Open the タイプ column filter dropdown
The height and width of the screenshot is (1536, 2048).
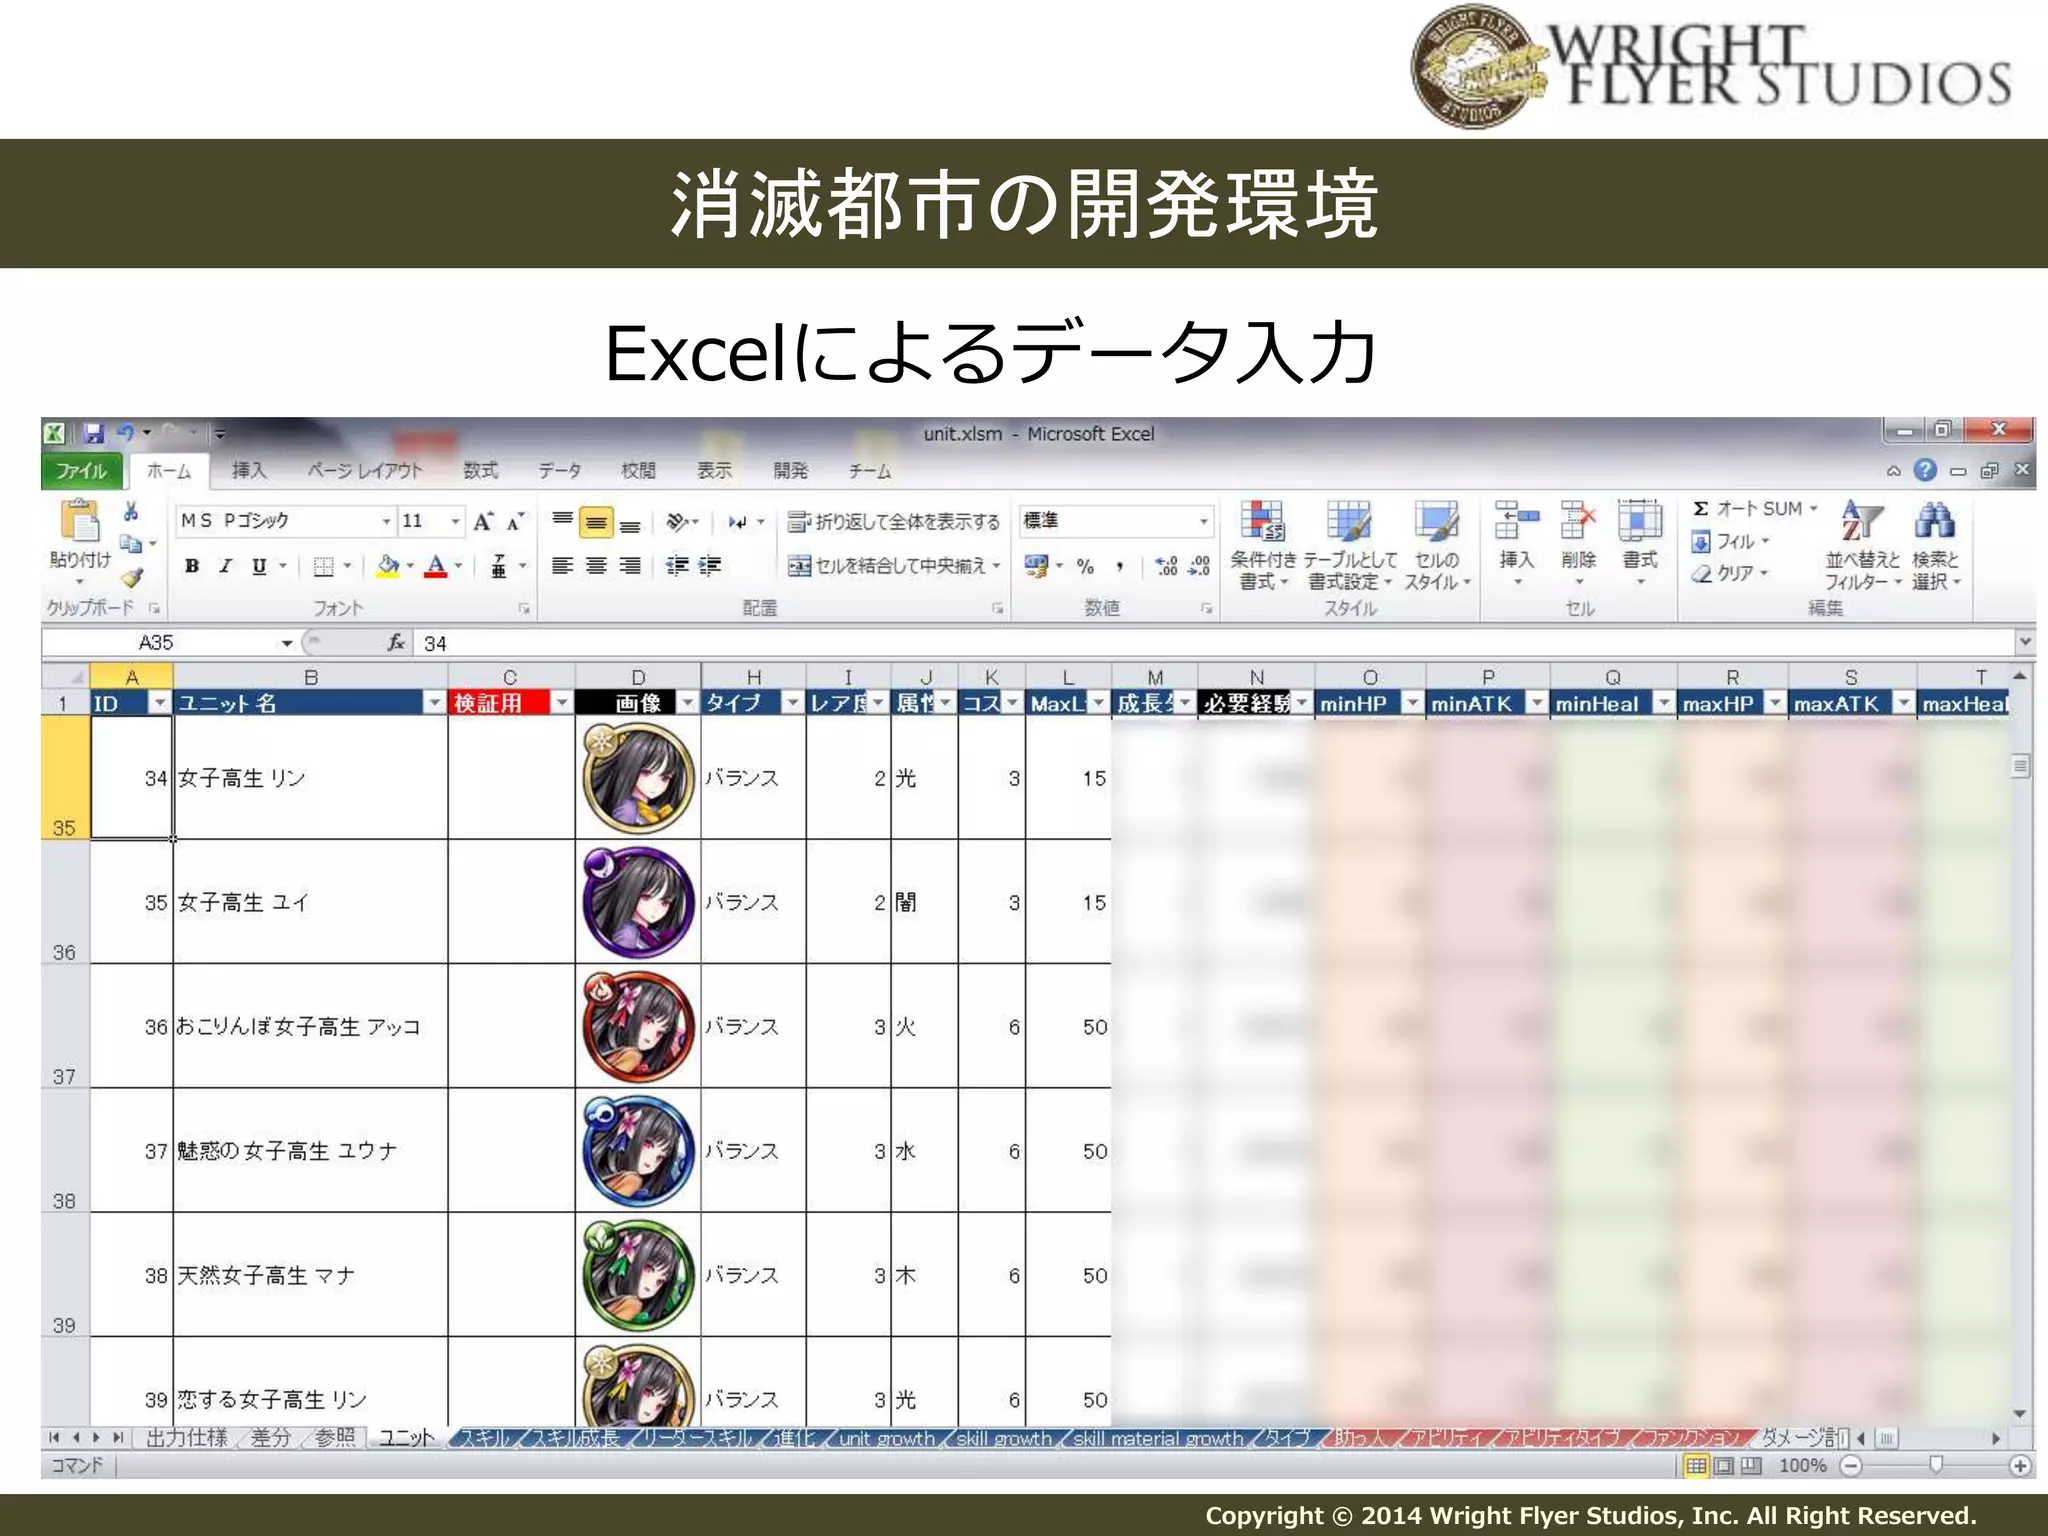[x=792, y=703]
